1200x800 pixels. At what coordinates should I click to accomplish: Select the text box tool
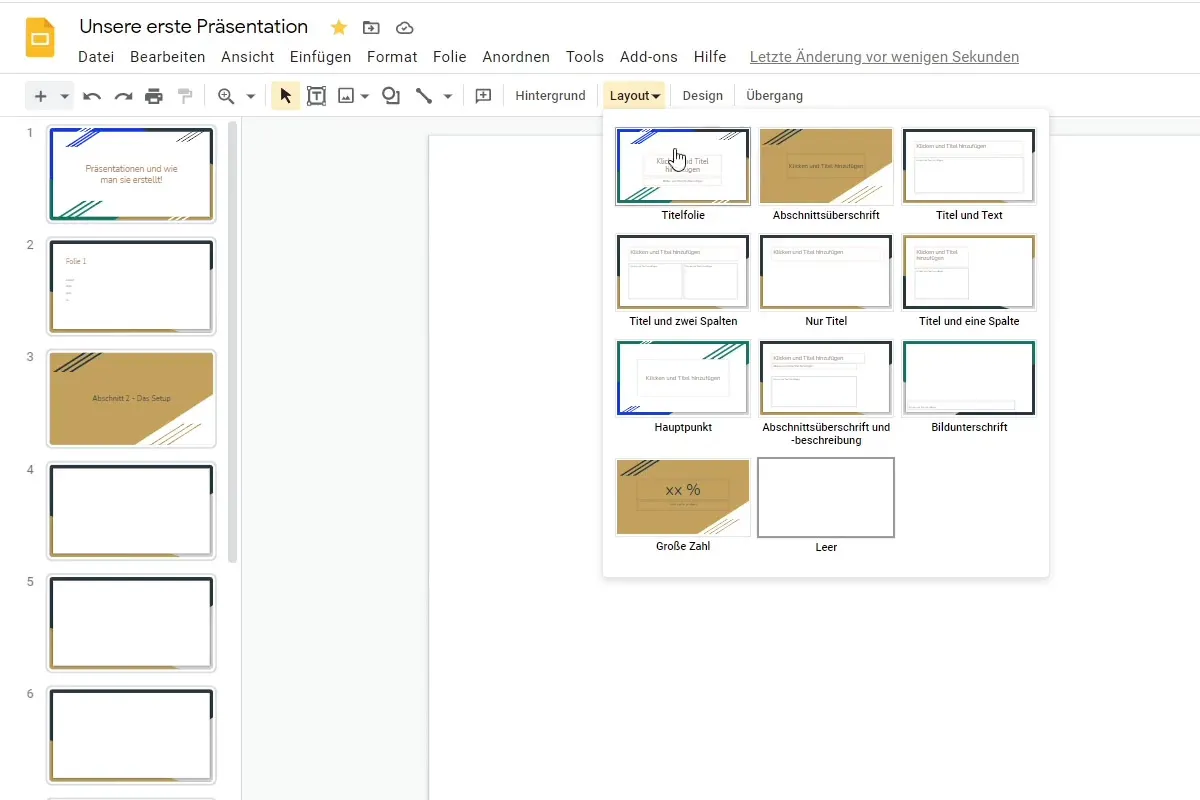316,96
